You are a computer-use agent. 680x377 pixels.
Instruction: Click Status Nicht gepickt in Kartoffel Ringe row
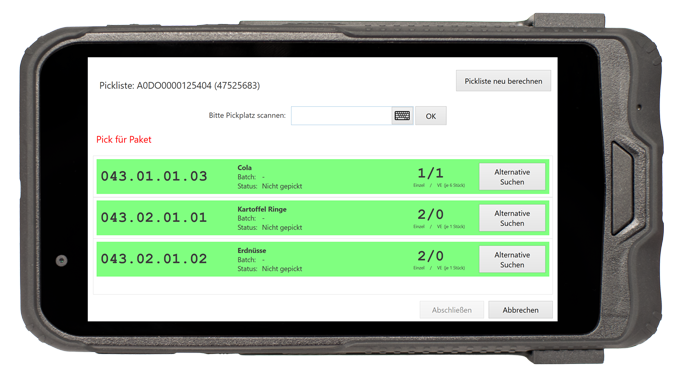pos(270,227)
